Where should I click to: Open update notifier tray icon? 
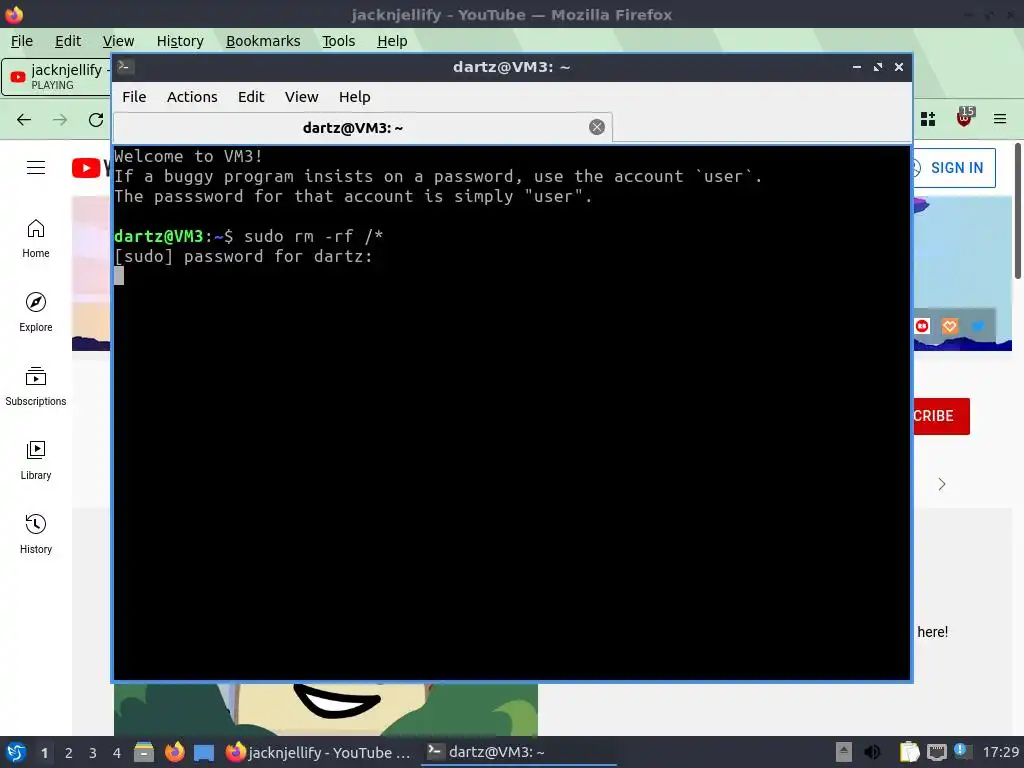click(x=961, y=751)
